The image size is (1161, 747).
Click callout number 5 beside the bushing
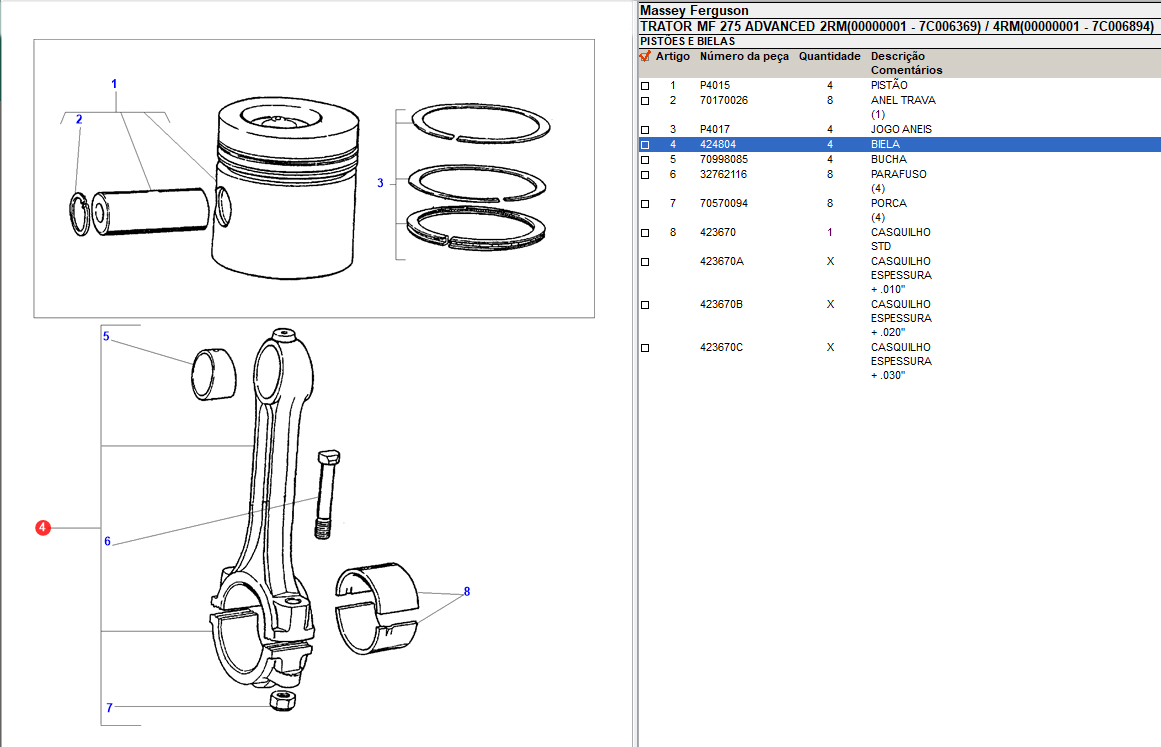(106, 337)
